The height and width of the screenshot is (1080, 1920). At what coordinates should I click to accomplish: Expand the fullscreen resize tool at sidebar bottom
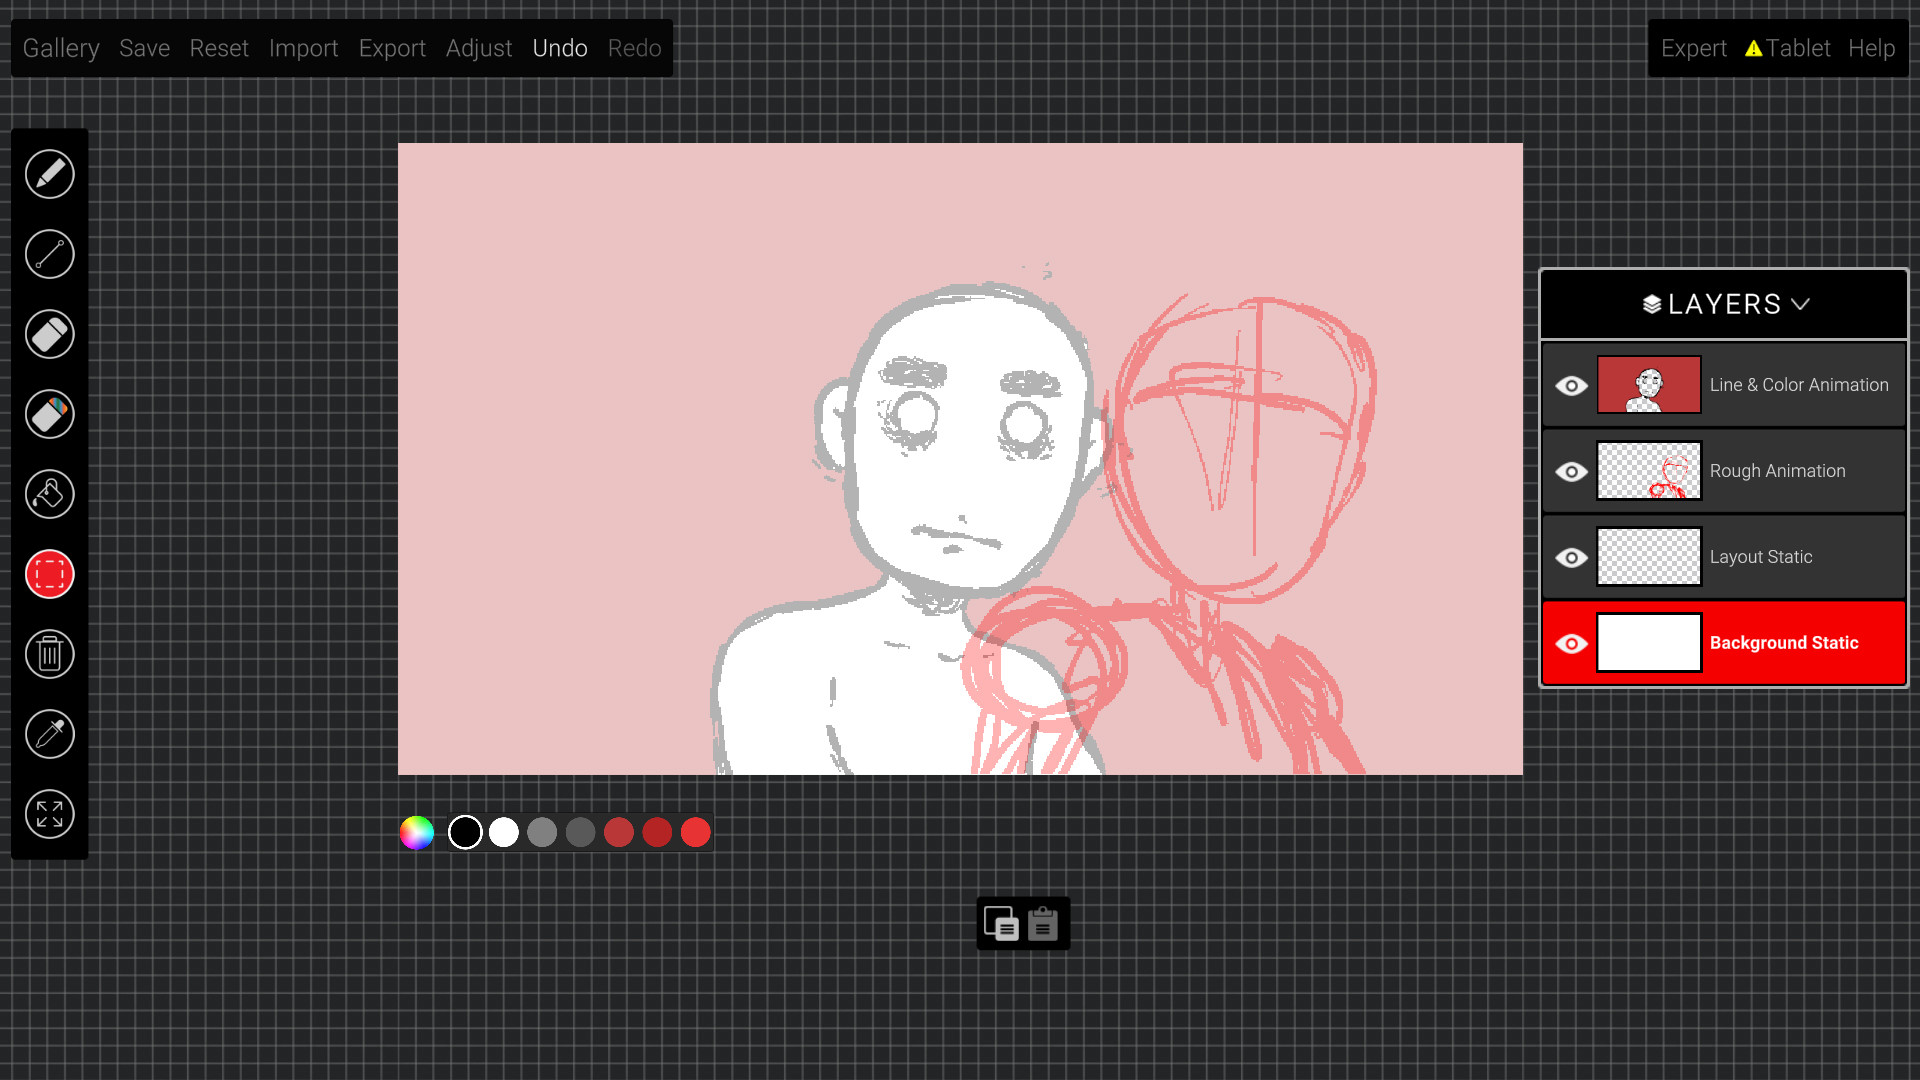click(x=49, y=814)
